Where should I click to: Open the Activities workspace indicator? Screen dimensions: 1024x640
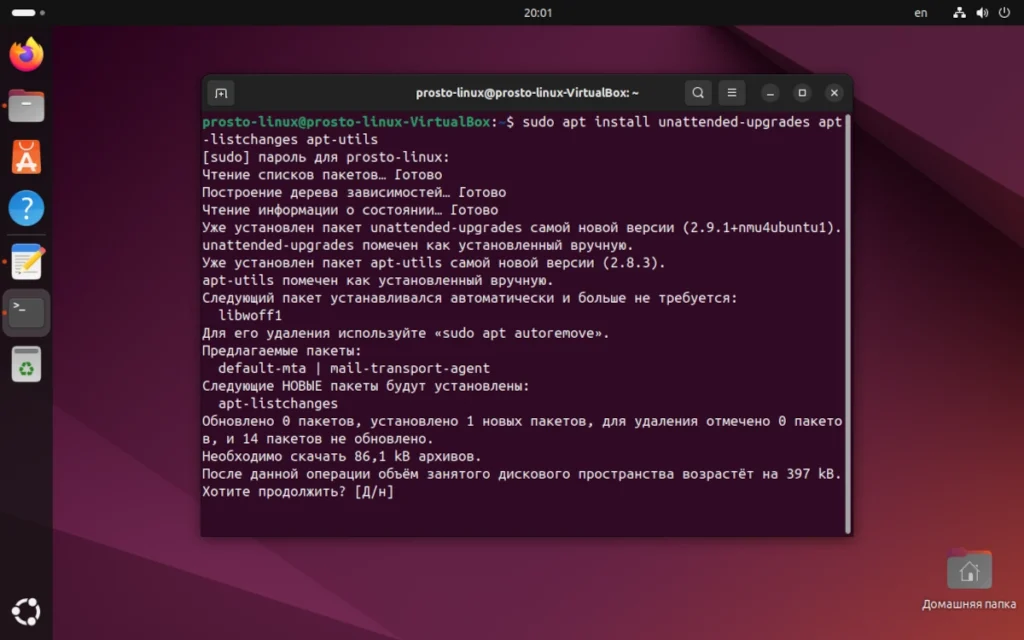coord(27,12)
